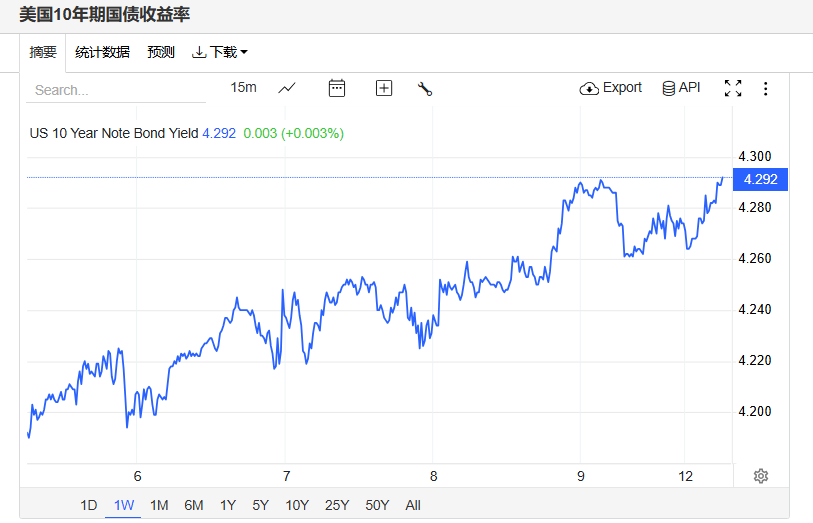Click the 9 date axis label
The width and height of the screenshot is (813, 523).
[580, 476]
